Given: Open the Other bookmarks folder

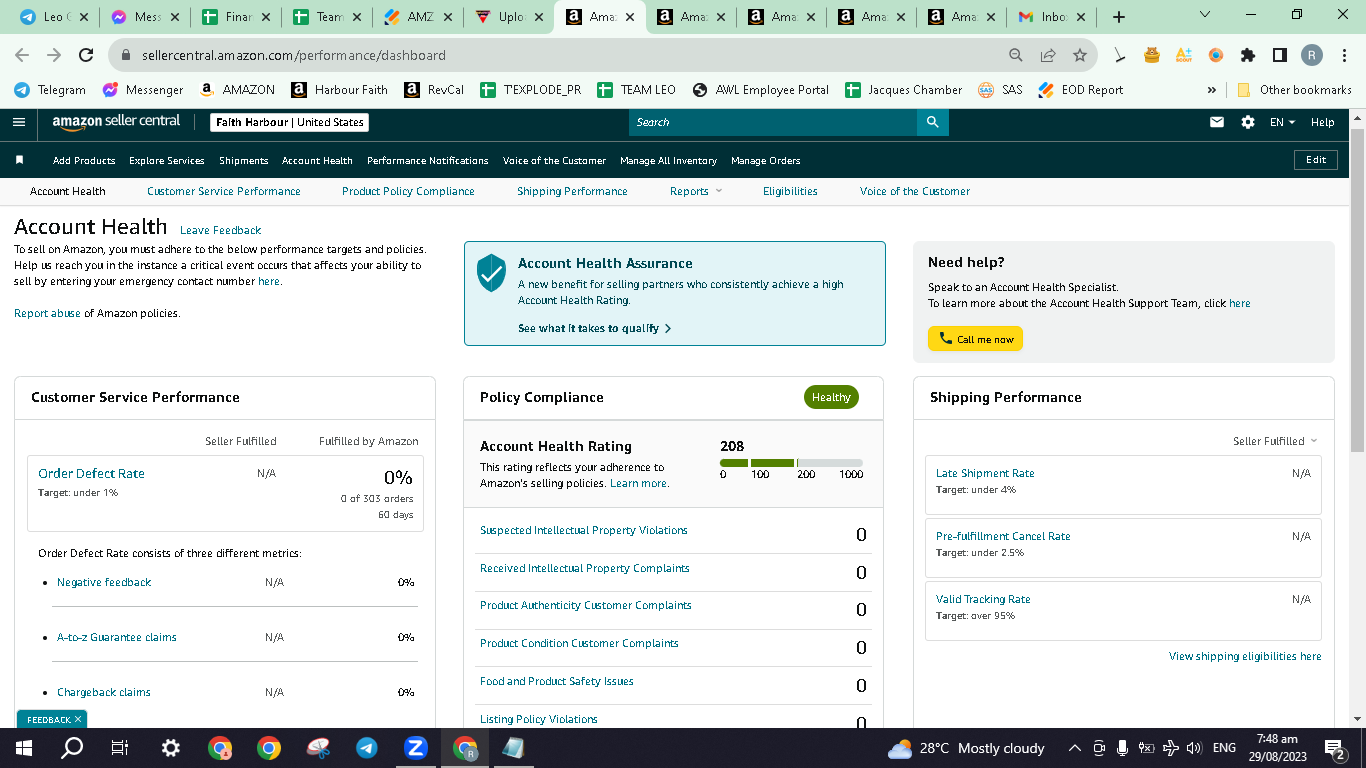Looking at the screenshot, I should tap(1294, 90).
